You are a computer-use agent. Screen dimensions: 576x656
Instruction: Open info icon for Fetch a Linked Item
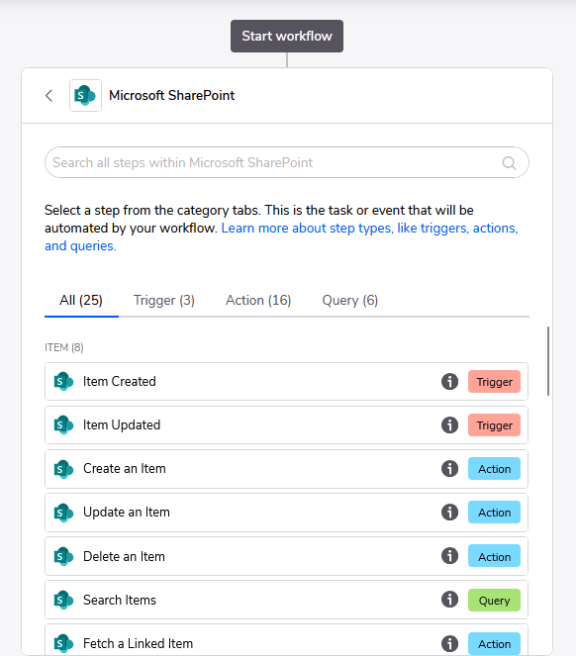click(450, 643)
